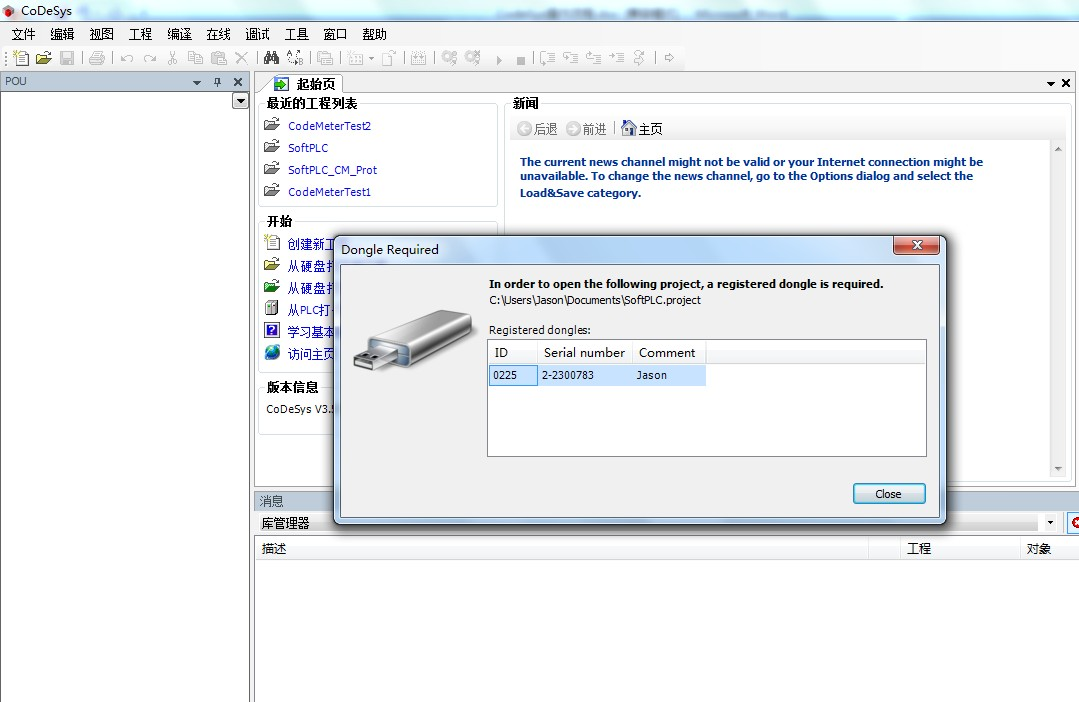Open the 窗口 menu
This screenshot has height=702, width=1079.
coord(335,34)
